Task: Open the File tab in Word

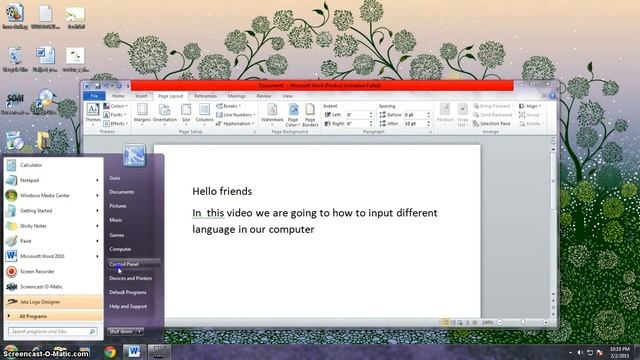Action: [x=94, y=96]
